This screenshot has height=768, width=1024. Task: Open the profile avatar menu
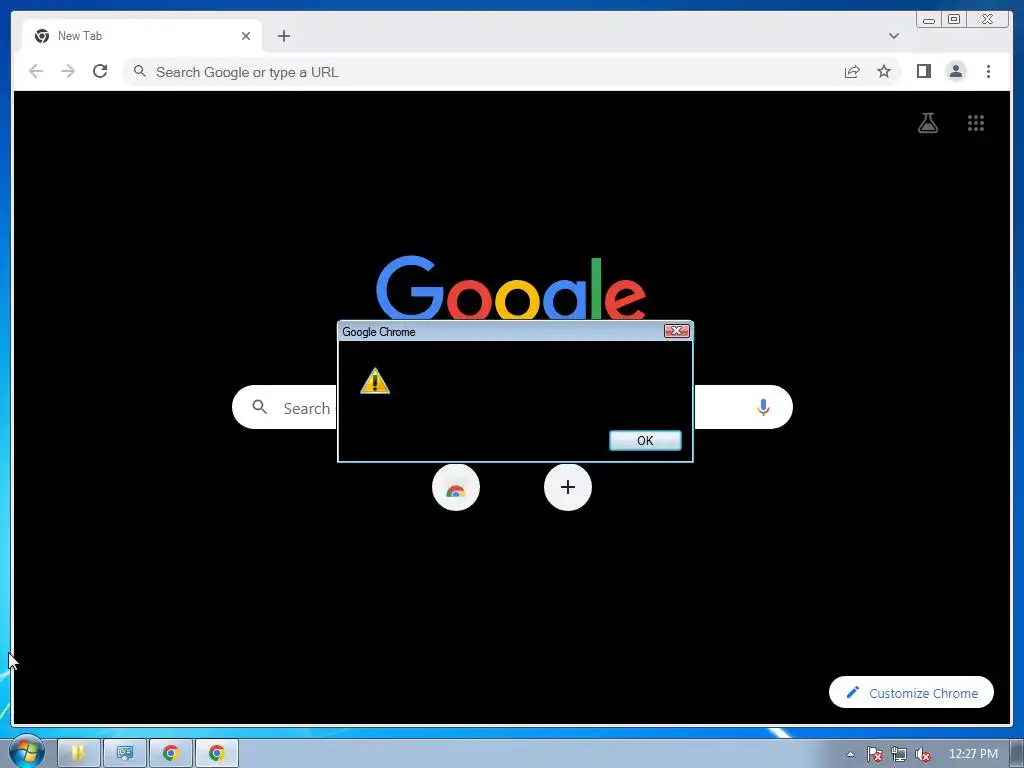tap(955, 71)
